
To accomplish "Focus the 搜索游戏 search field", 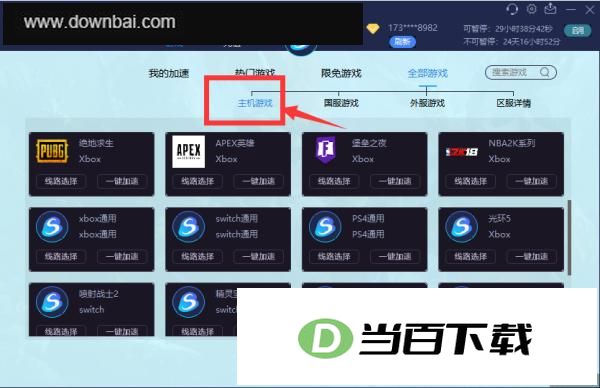I will 521,72.
